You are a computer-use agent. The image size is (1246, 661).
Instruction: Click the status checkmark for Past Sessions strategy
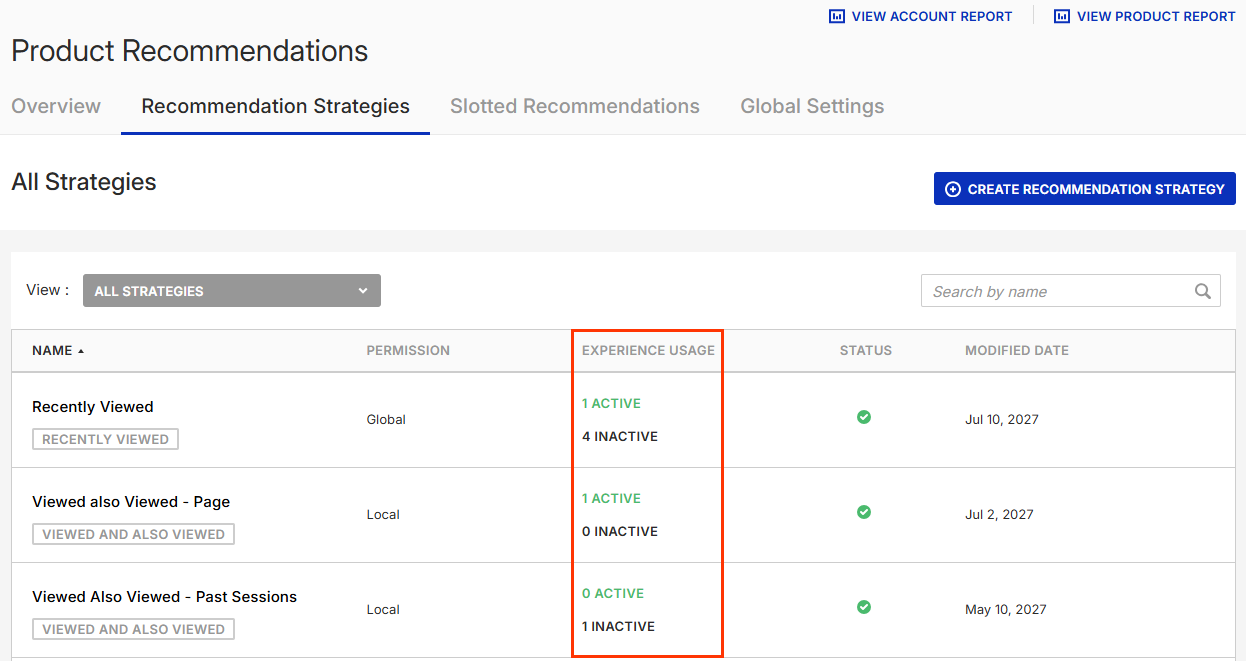click(x=864, y=607)
